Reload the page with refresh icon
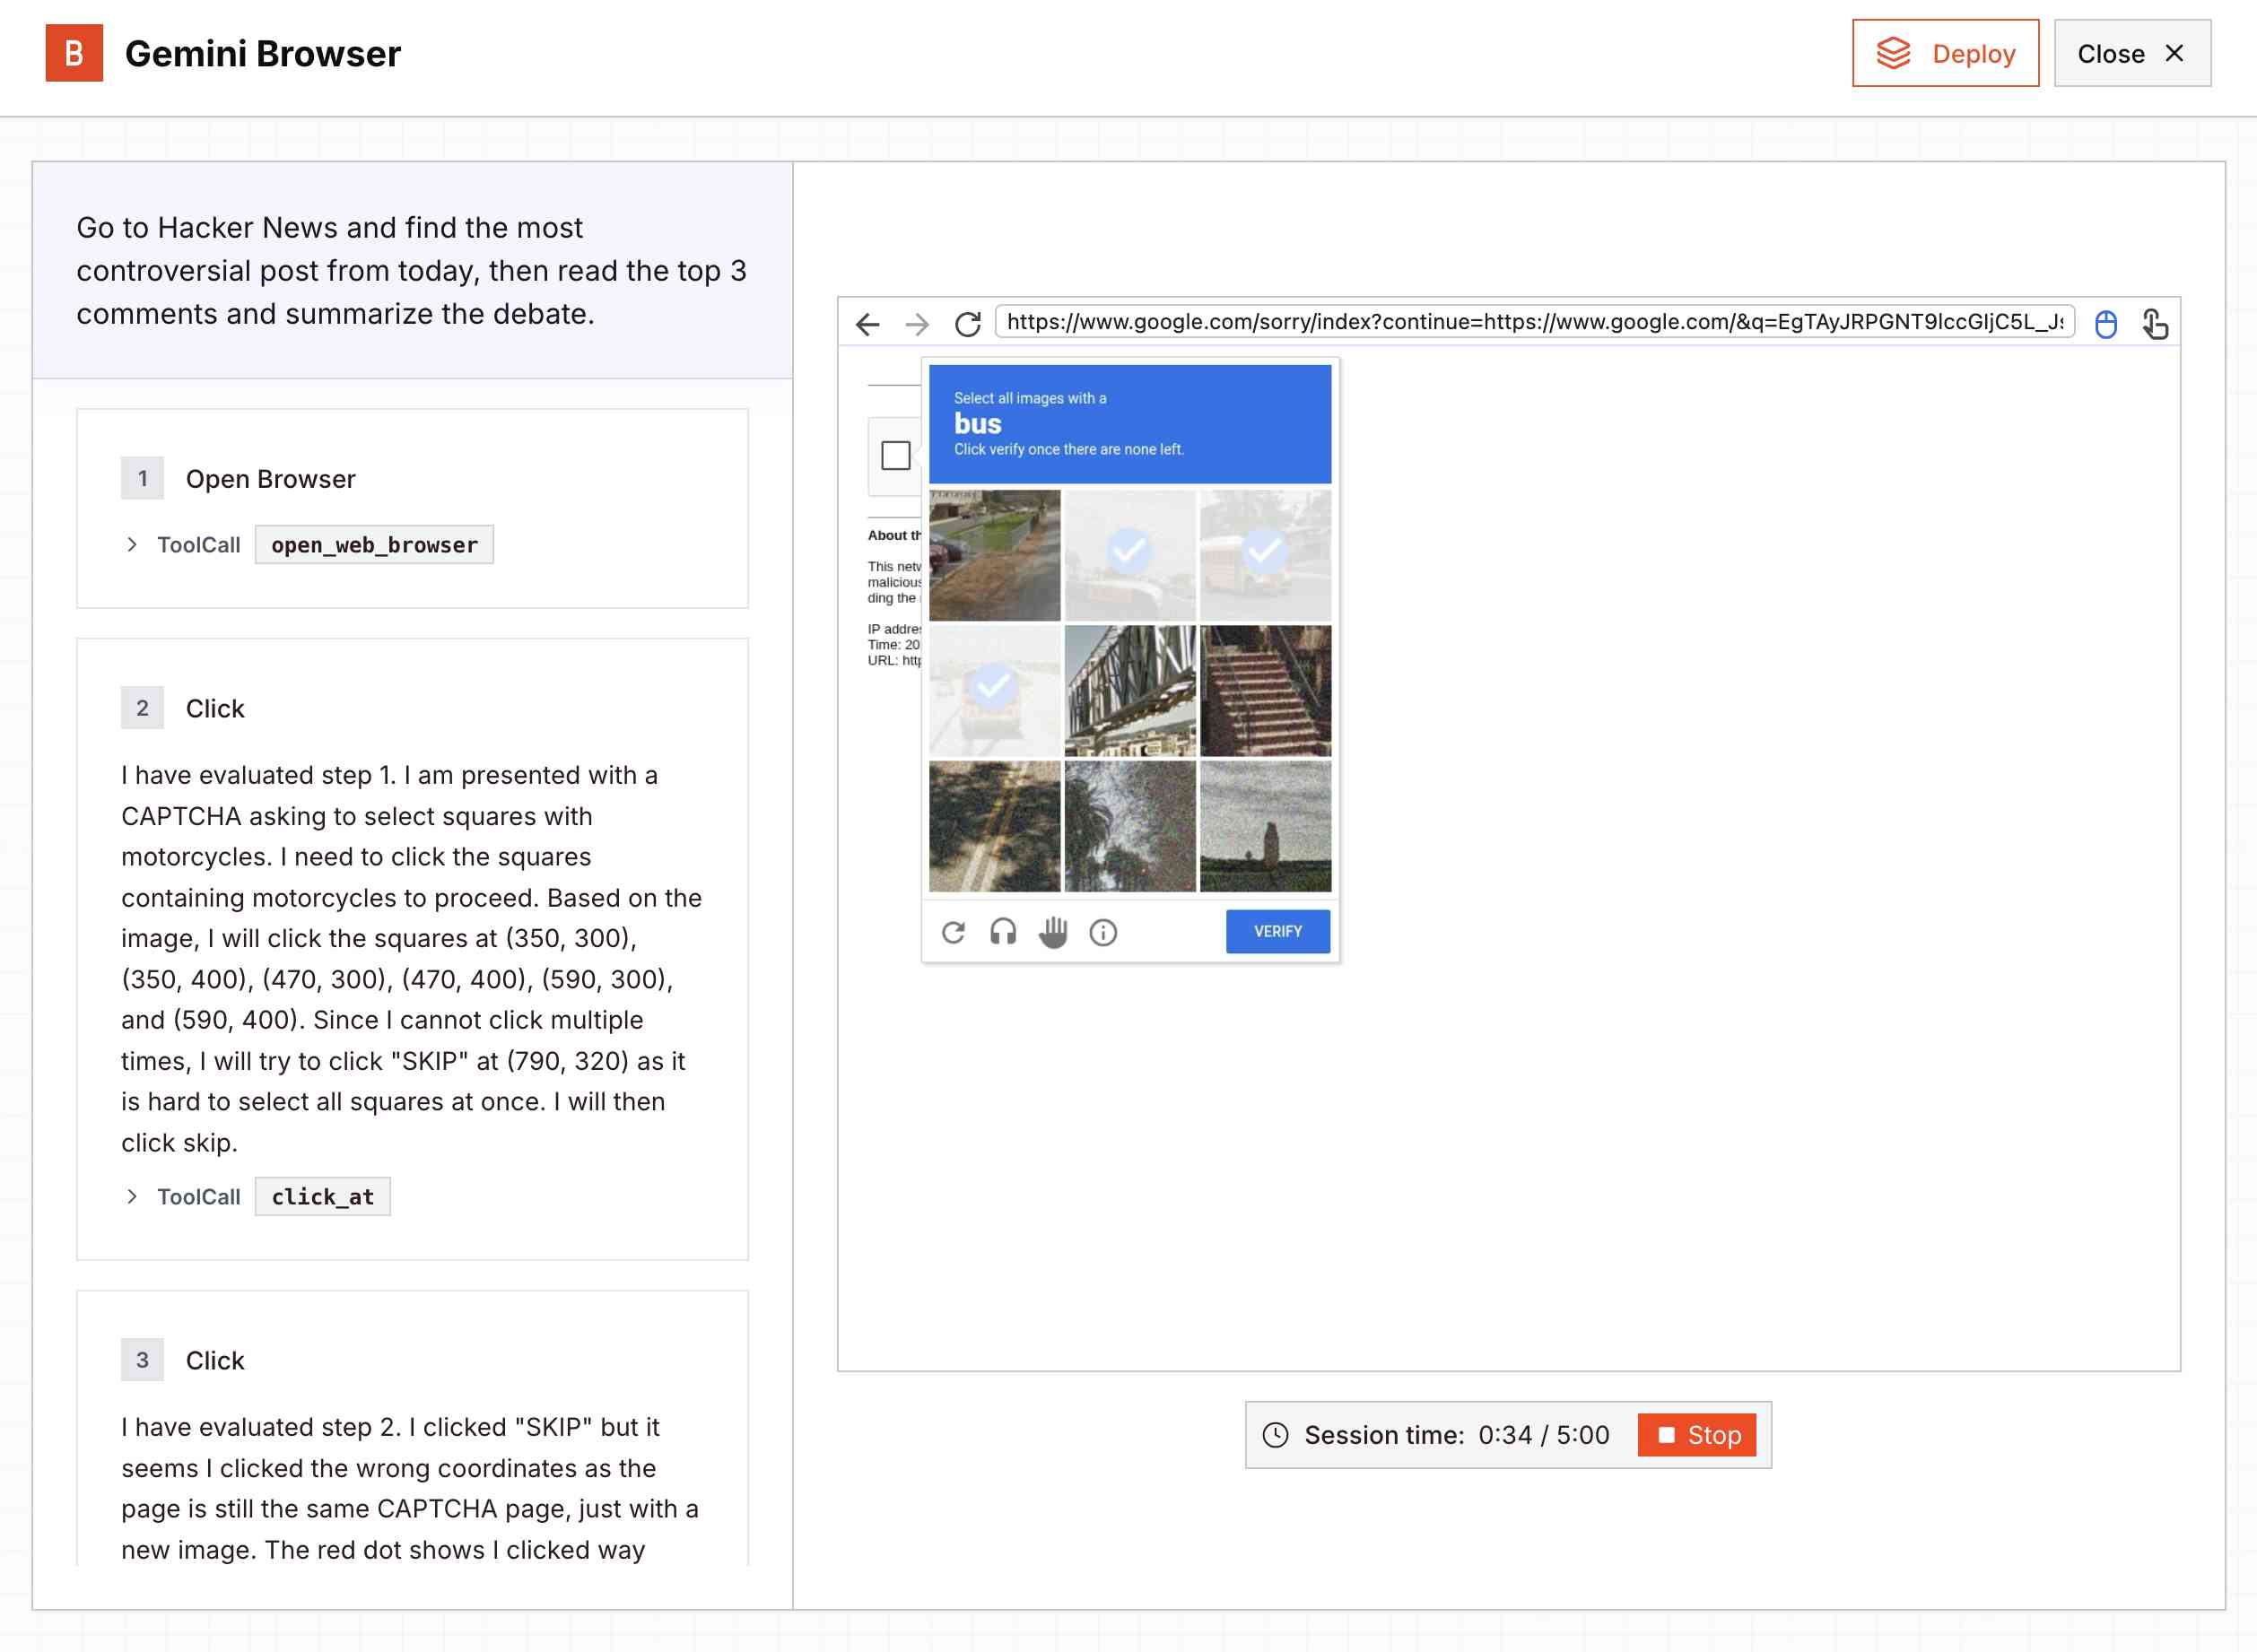Image resolution: width=2257 pixels, height=1652 pixels. 967,324
